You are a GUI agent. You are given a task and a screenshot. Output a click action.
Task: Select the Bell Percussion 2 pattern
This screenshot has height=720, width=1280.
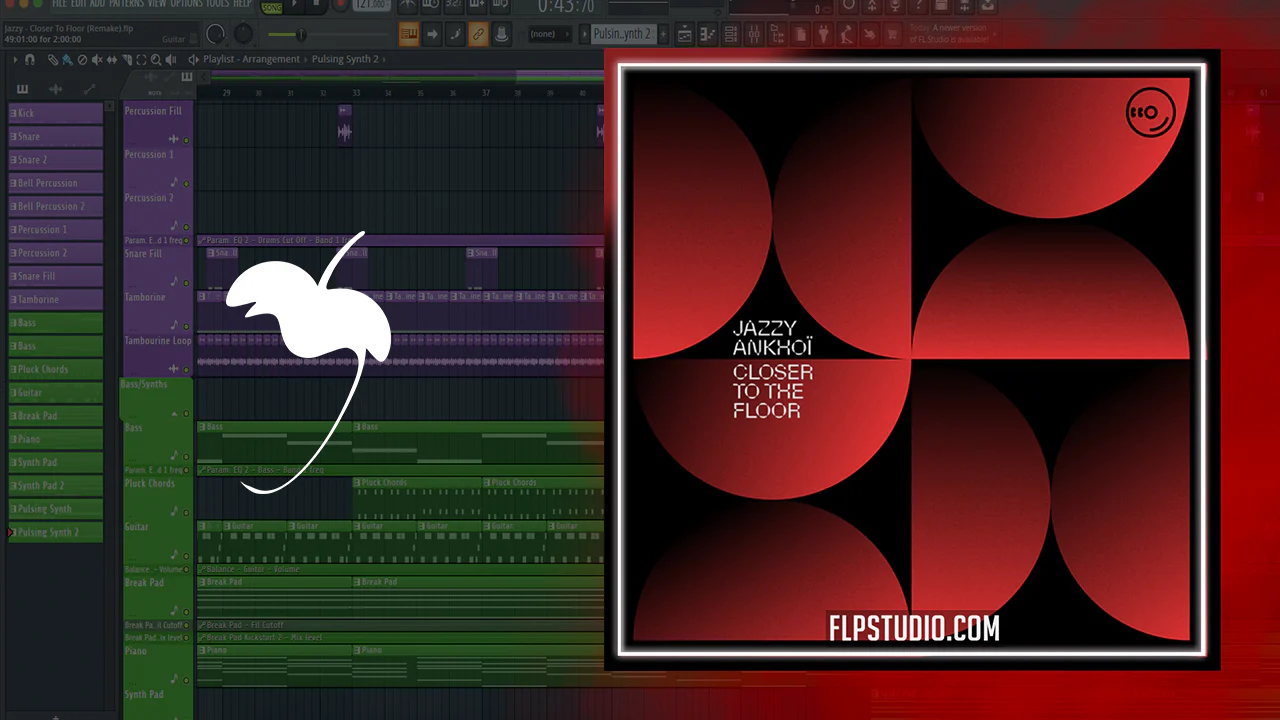coord(56,206)
